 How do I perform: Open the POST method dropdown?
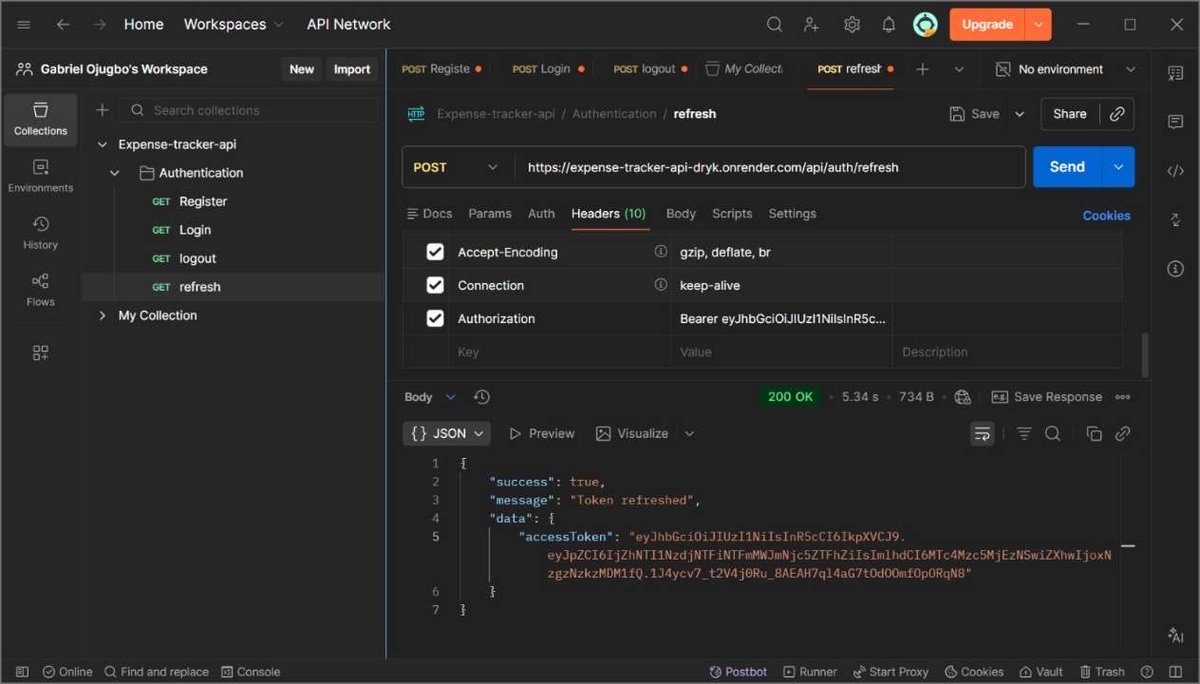pyautogui.click(x=458, y=167)
